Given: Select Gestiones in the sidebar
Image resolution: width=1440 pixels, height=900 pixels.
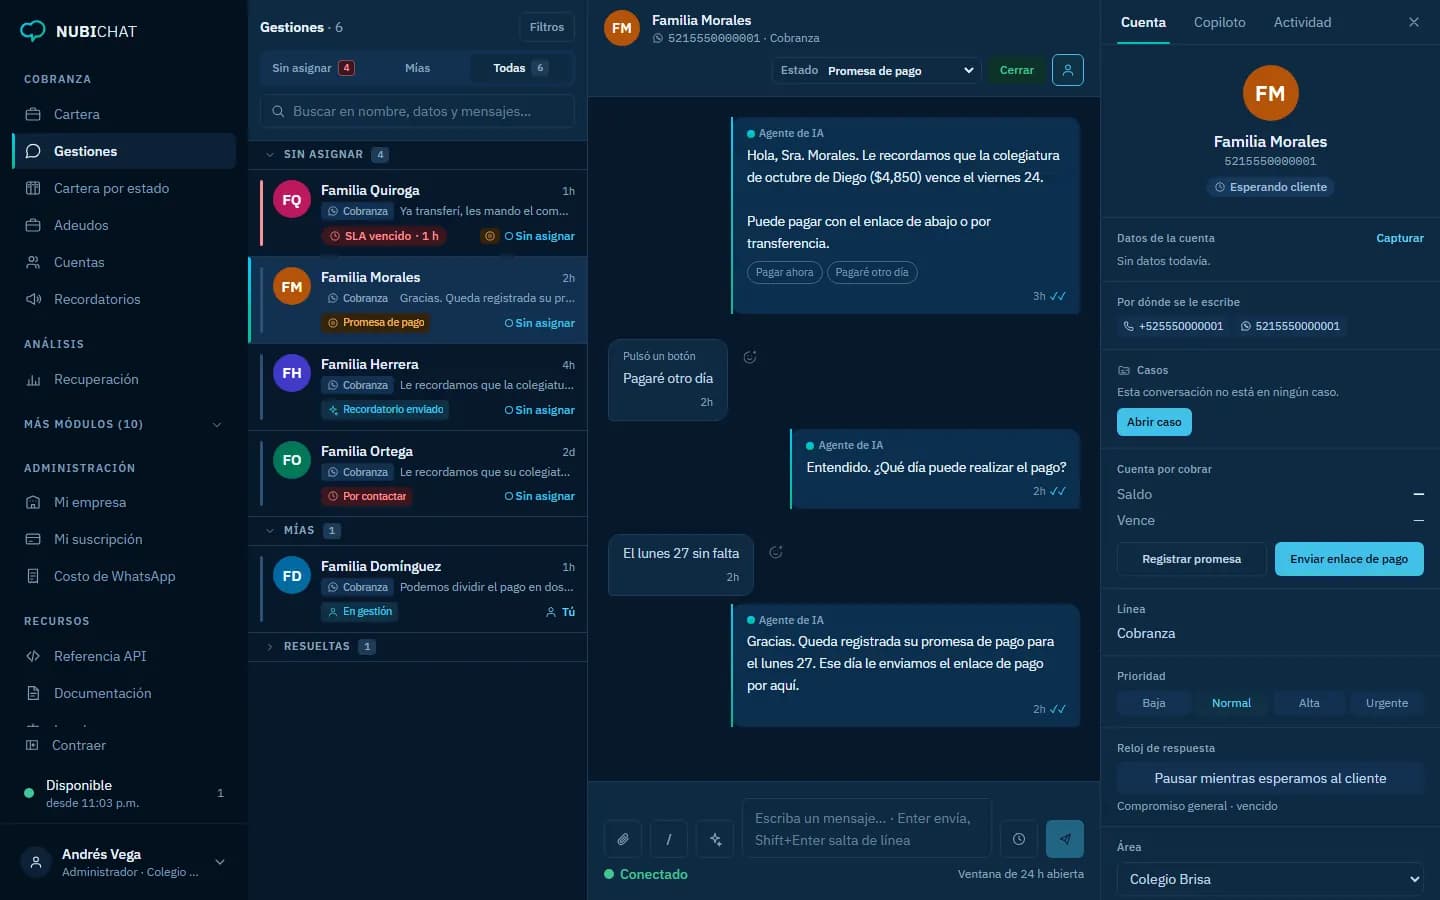Looking at the screenshot, I should tap(124, 151).
